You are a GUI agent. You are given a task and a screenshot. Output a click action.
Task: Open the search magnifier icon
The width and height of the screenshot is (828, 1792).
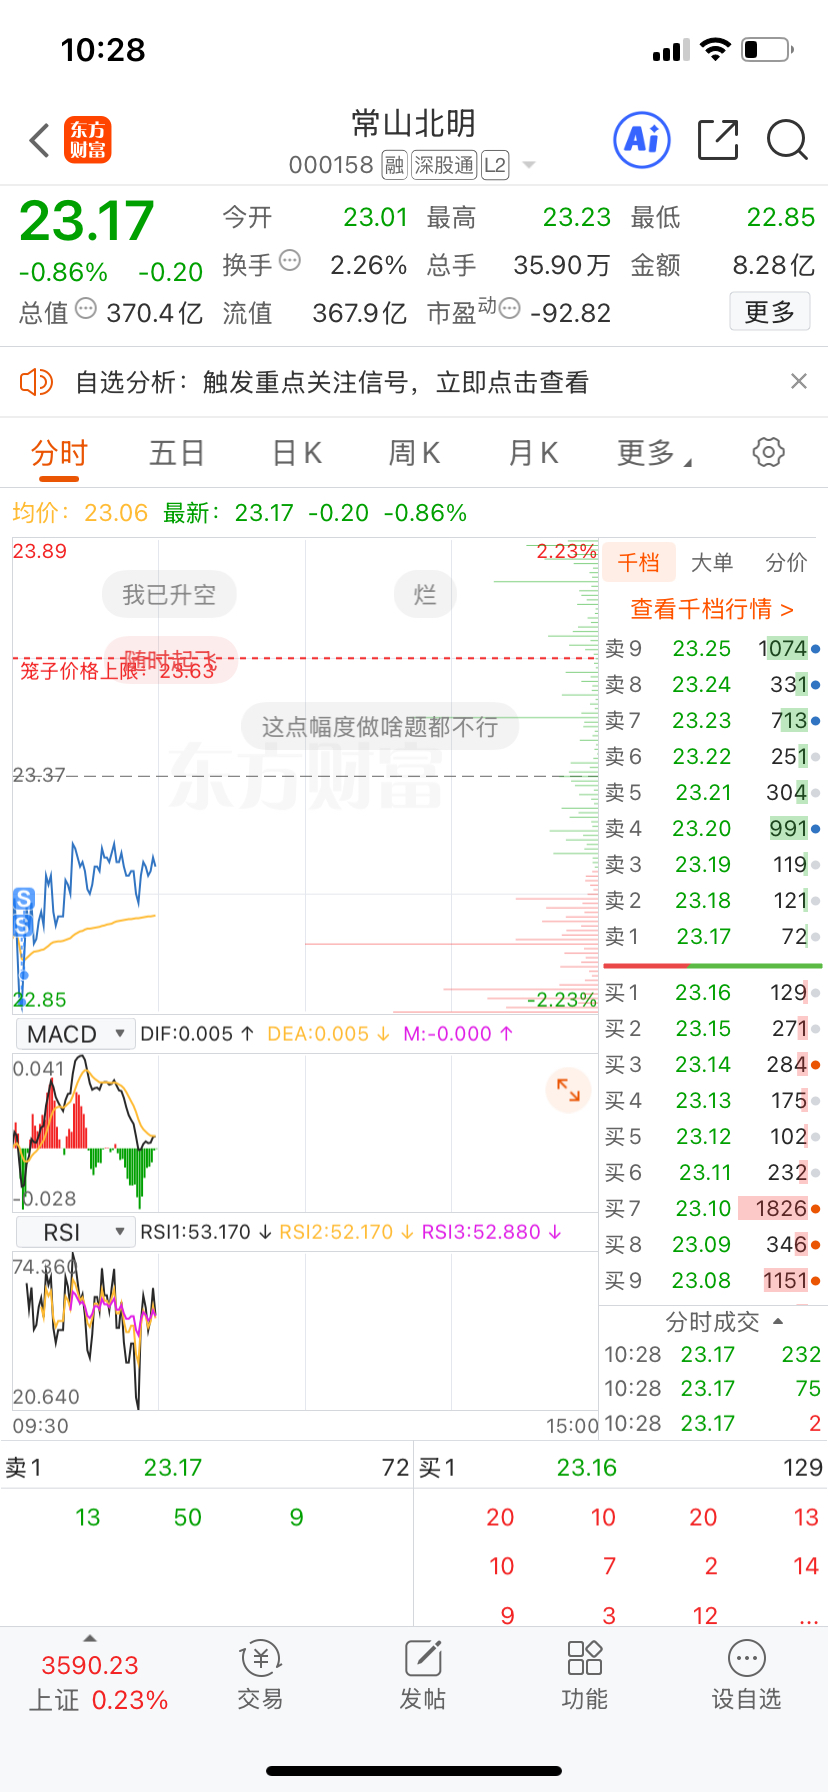(787, 140)
